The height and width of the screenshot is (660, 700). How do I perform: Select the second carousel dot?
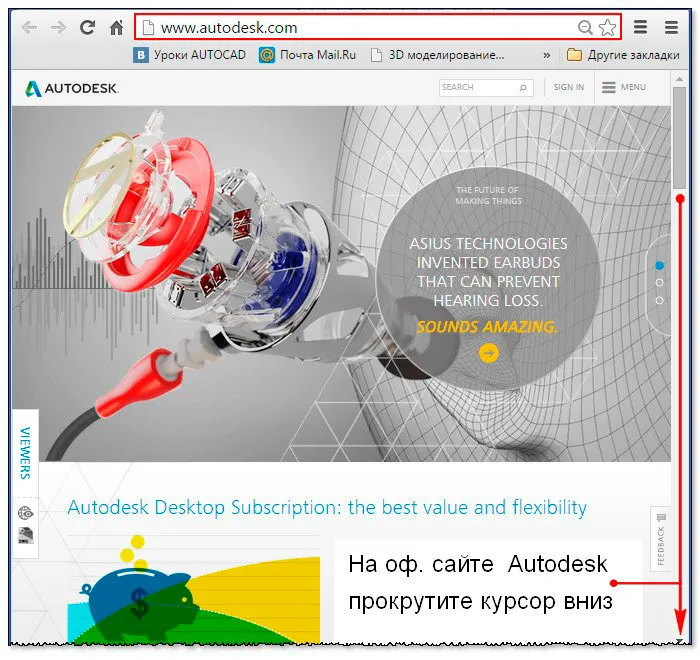[659, 283]
